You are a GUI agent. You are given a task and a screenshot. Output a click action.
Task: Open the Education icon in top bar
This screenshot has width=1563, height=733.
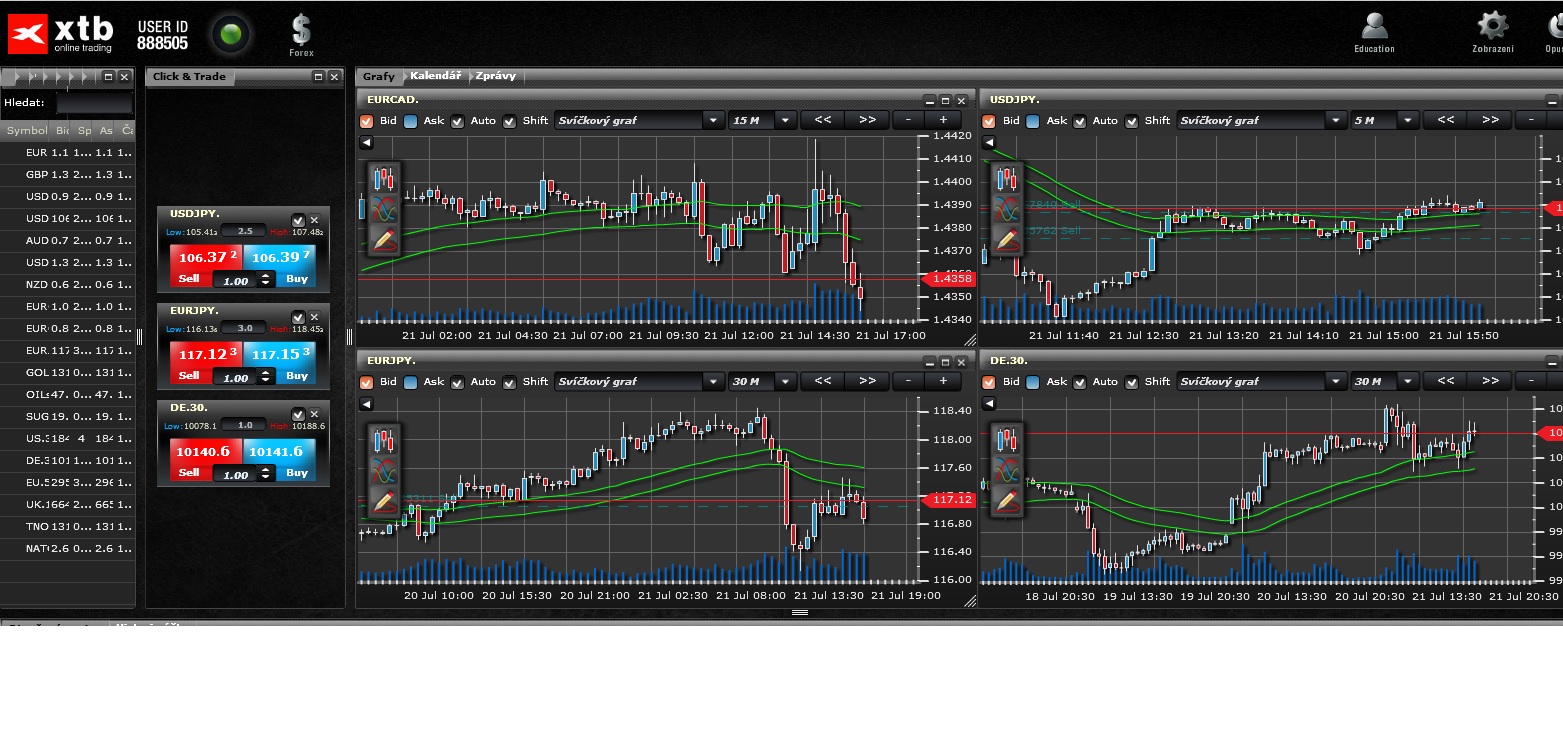click(1374, 28)
